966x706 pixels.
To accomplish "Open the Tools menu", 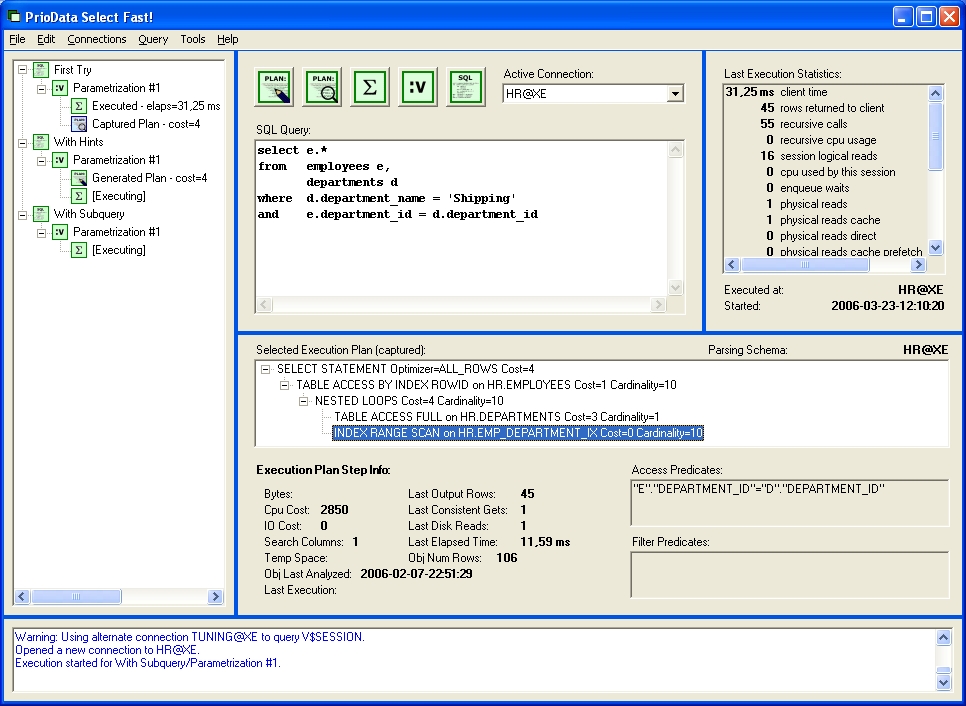I will (x=192, y=39).
